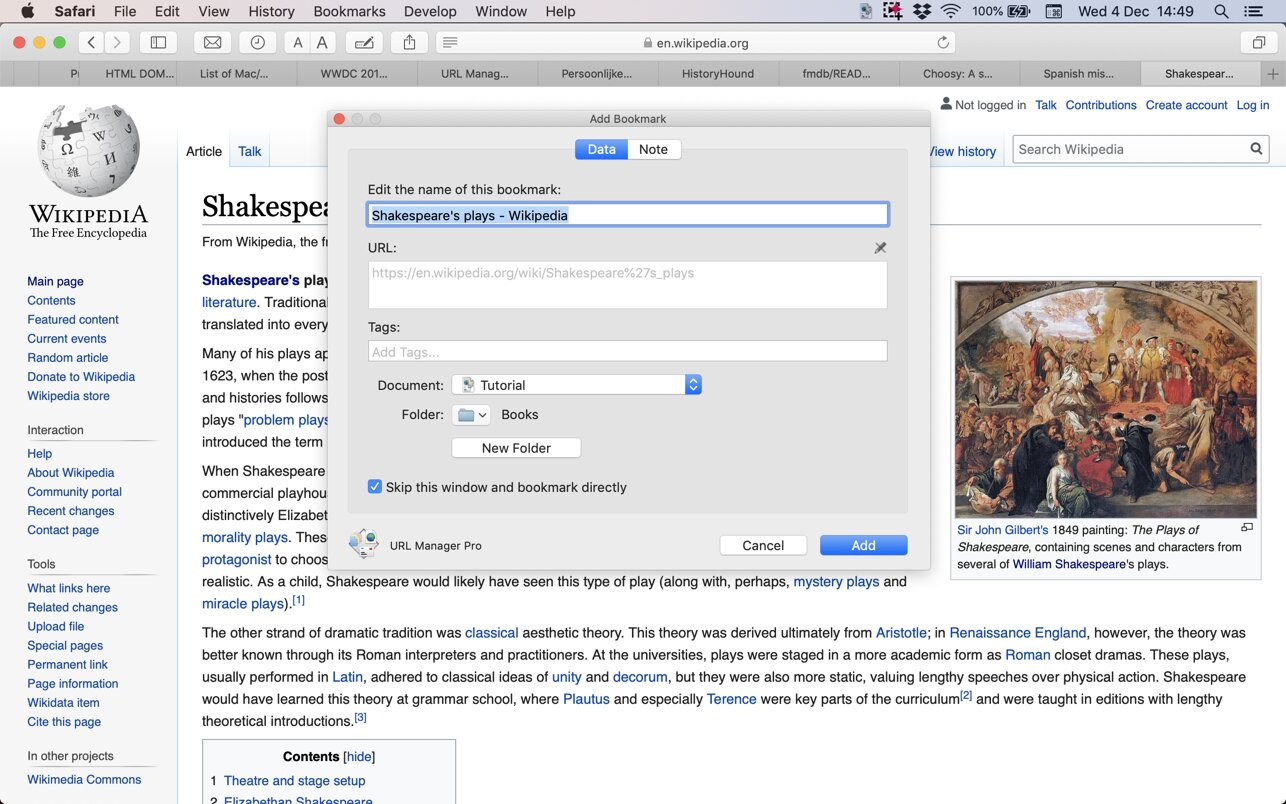Uncheck Skip this window and bookmark directly
Screen dimensions: 1286x804
tap(375, 487)
